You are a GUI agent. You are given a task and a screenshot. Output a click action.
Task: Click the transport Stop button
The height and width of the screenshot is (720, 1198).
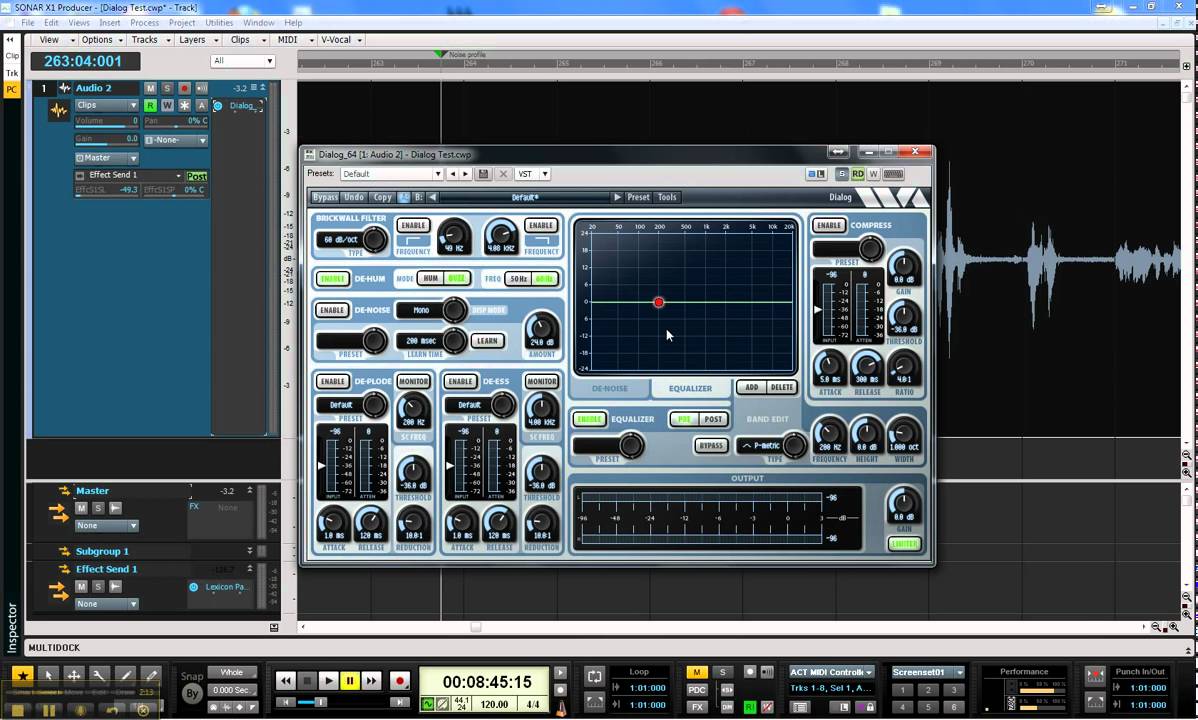tap(307, 680)
